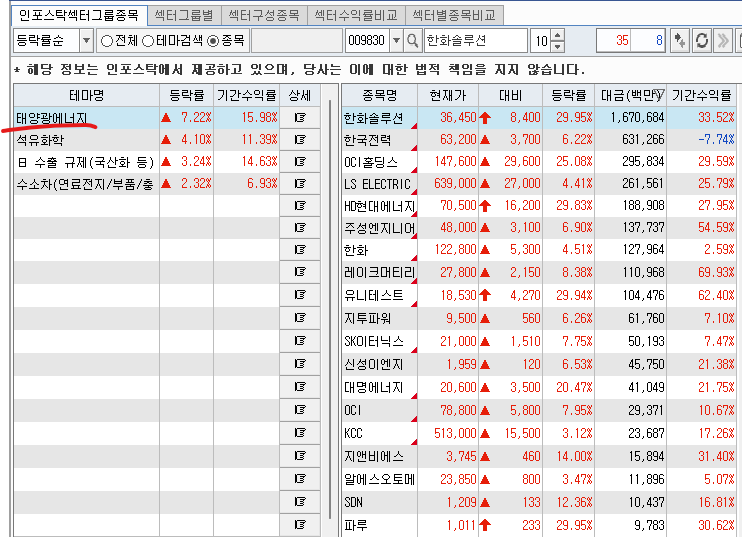This screenshot has height=537, width=742.
Task: Increase period value with up stepper
Action: point(558,35)
